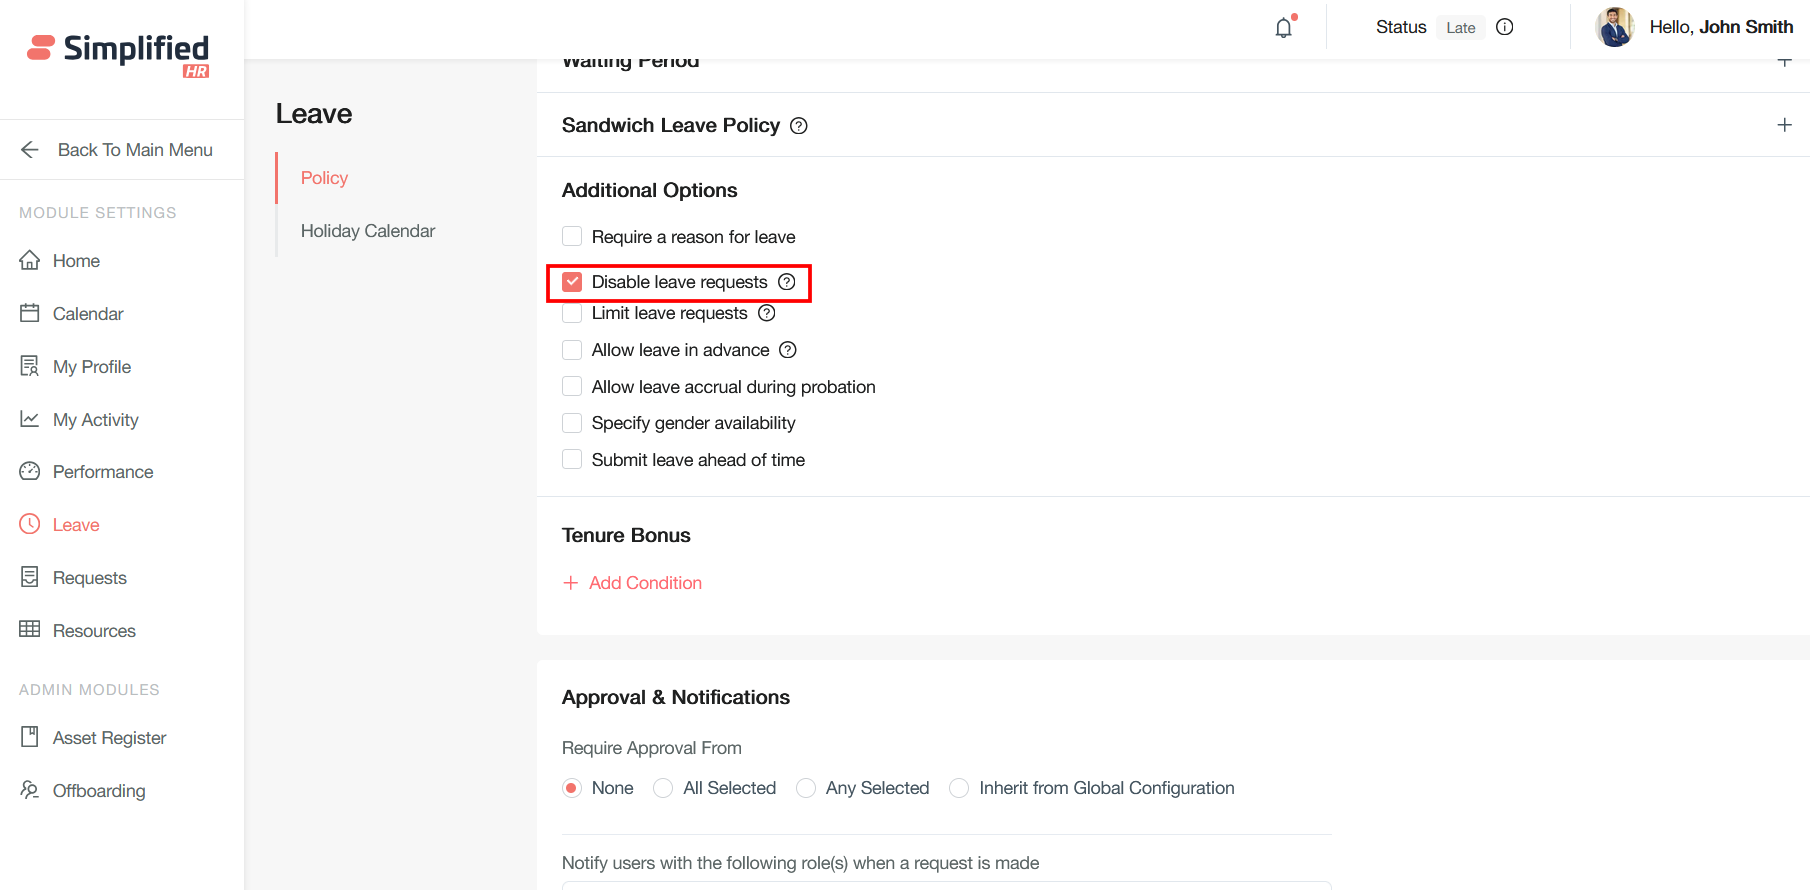Image resolution: width=1810 pixels, height=890 pixels.
Task: Click the Sandwich Leave Policy help icon
Action: (798, 126)
